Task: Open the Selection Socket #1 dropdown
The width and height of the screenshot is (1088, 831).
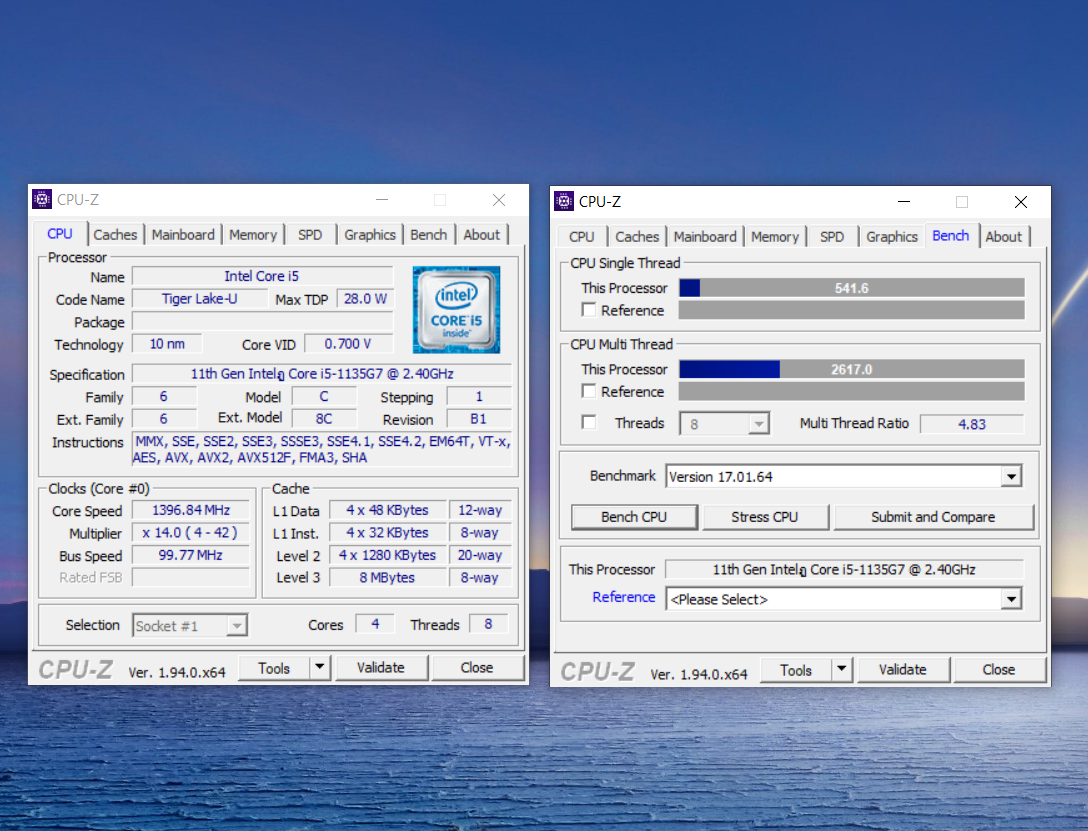Action: click(189, 626)
